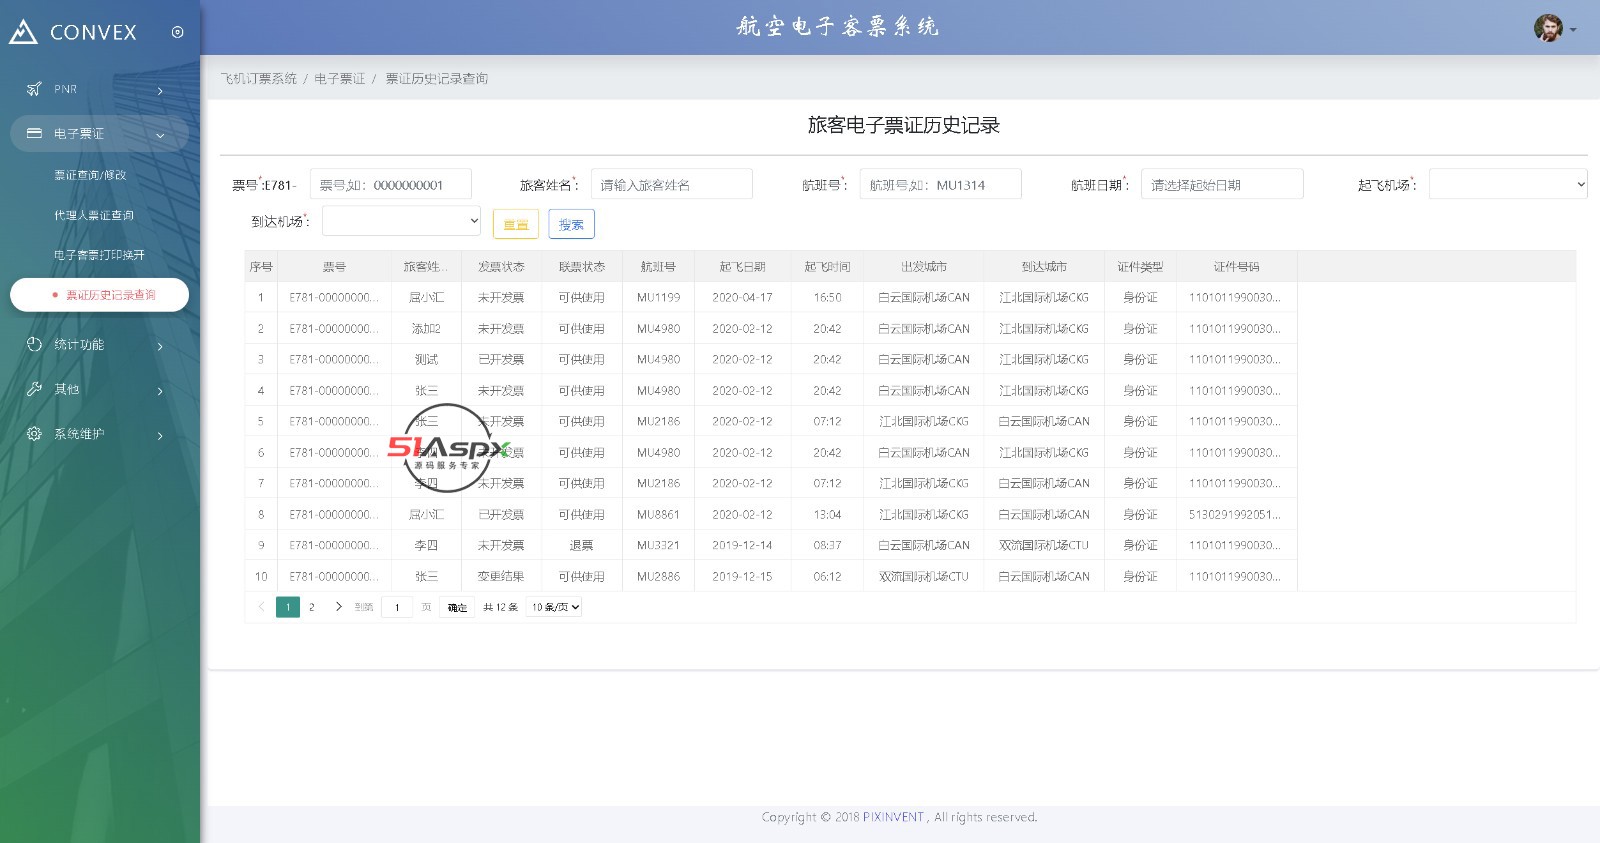Click the 电子票证 card icon
Image resolution: width=1600 pixels, height=843 pixels.
pyautogui.click(x=34, y=133)
